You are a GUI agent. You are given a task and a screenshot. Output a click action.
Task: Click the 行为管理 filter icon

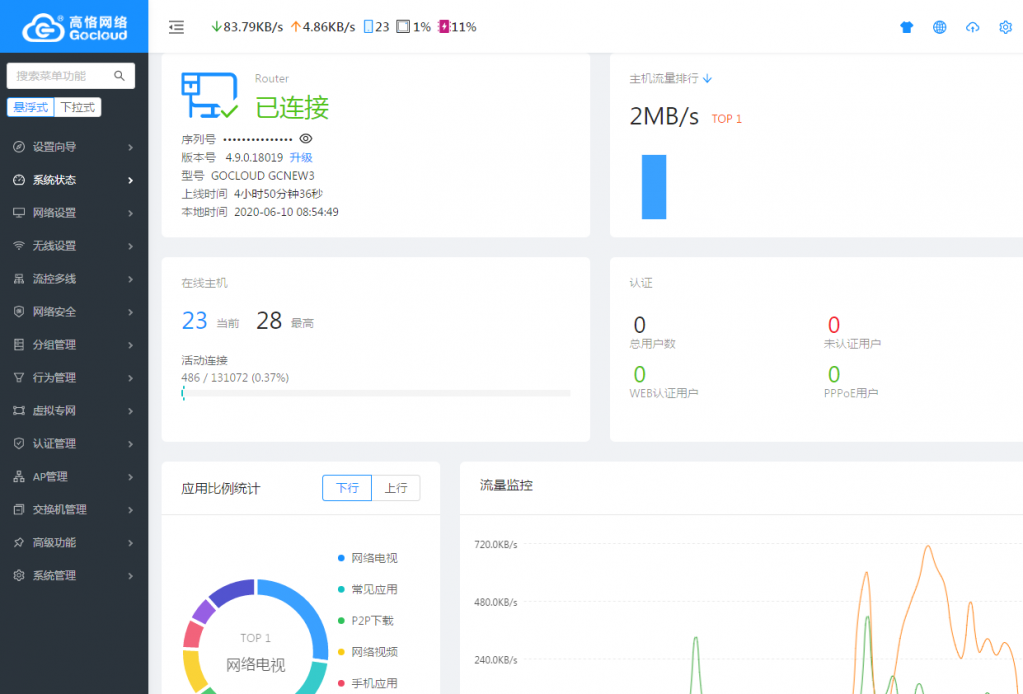click(19, 378)
